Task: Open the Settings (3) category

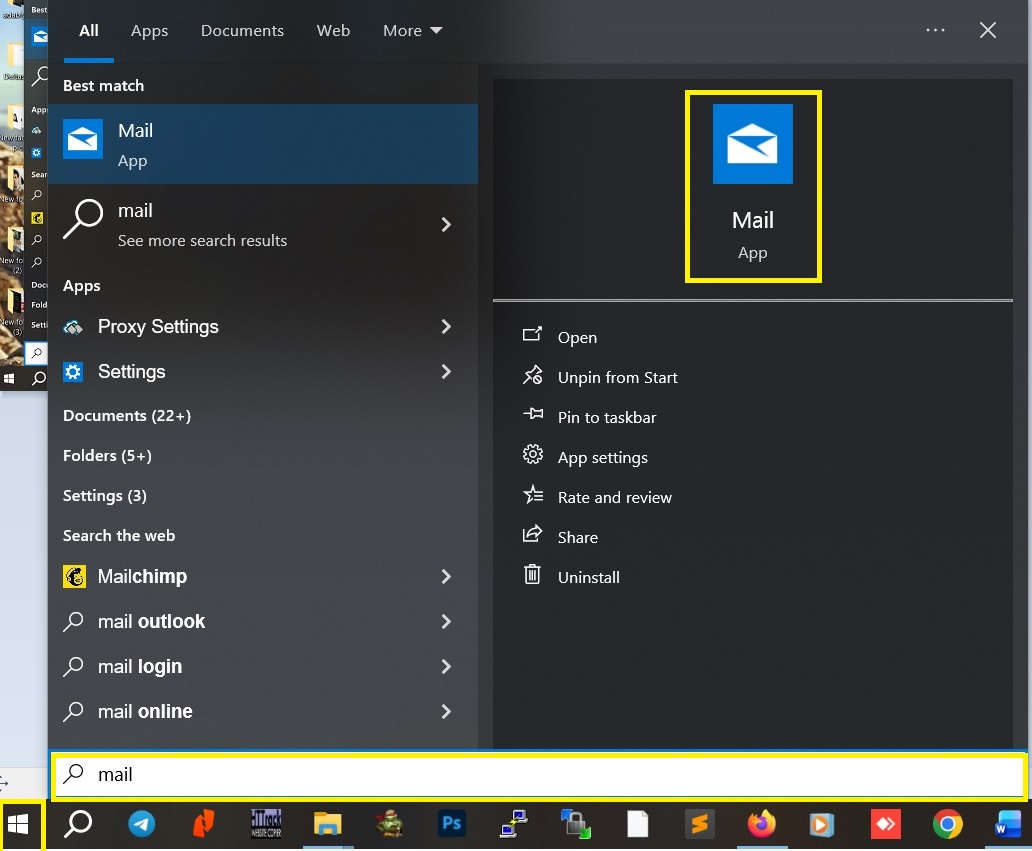Action: (105, 496)
